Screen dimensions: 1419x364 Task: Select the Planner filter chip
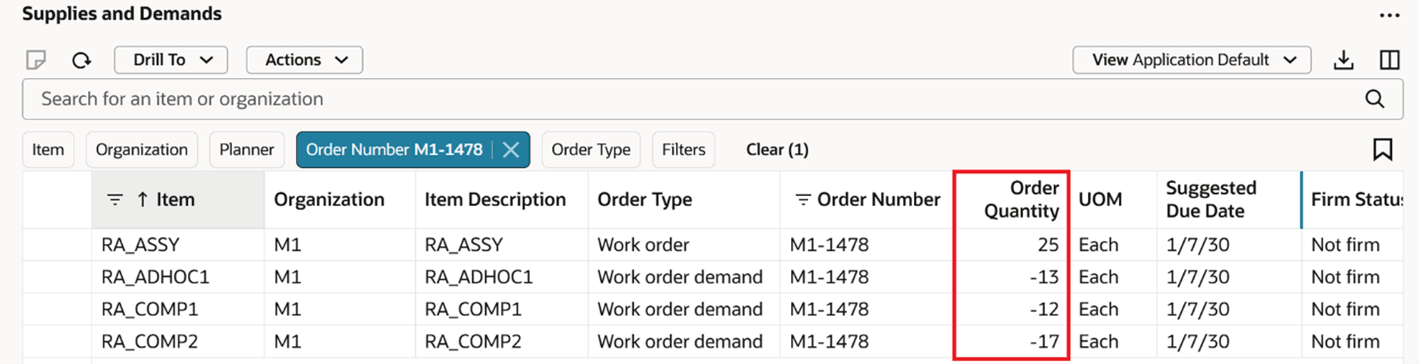[247, 149]
